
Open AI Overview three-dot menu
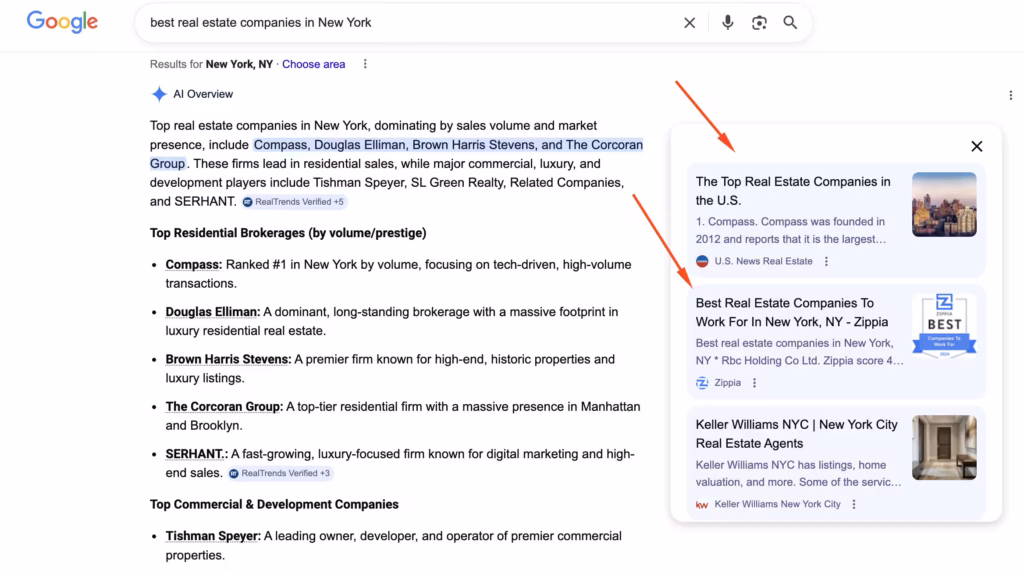[x=1011, y=95]
